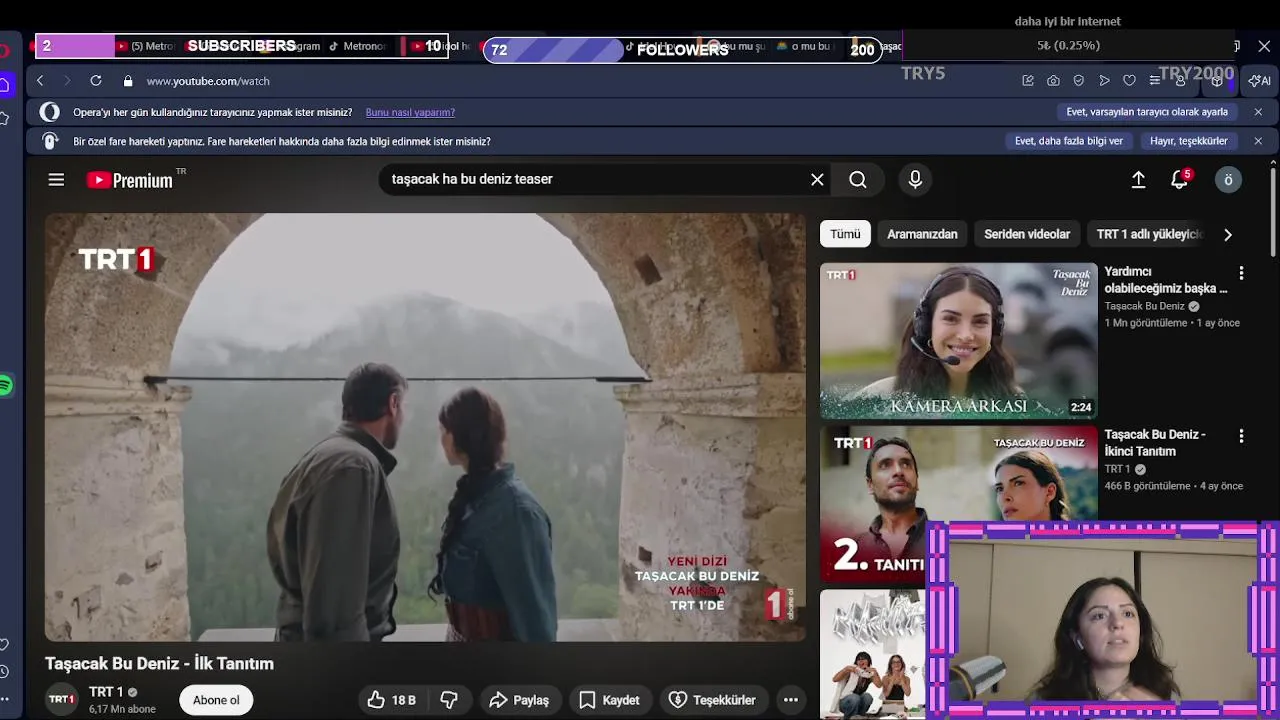Click 'Teşekkürler' thanks button
The image size is (1280, 720).
pos(712,700)
